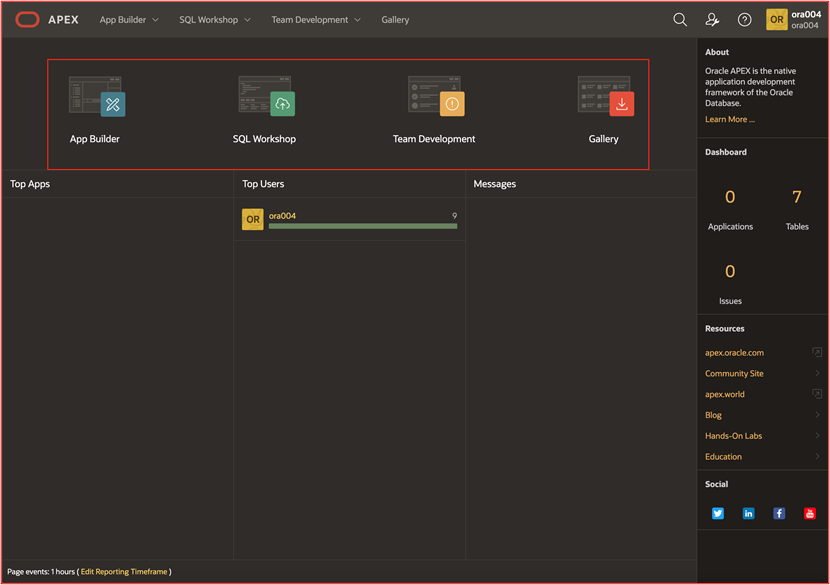Open the large Team Development icon
The height and width of the screenshot is (585, 830).
pos(436,96)
